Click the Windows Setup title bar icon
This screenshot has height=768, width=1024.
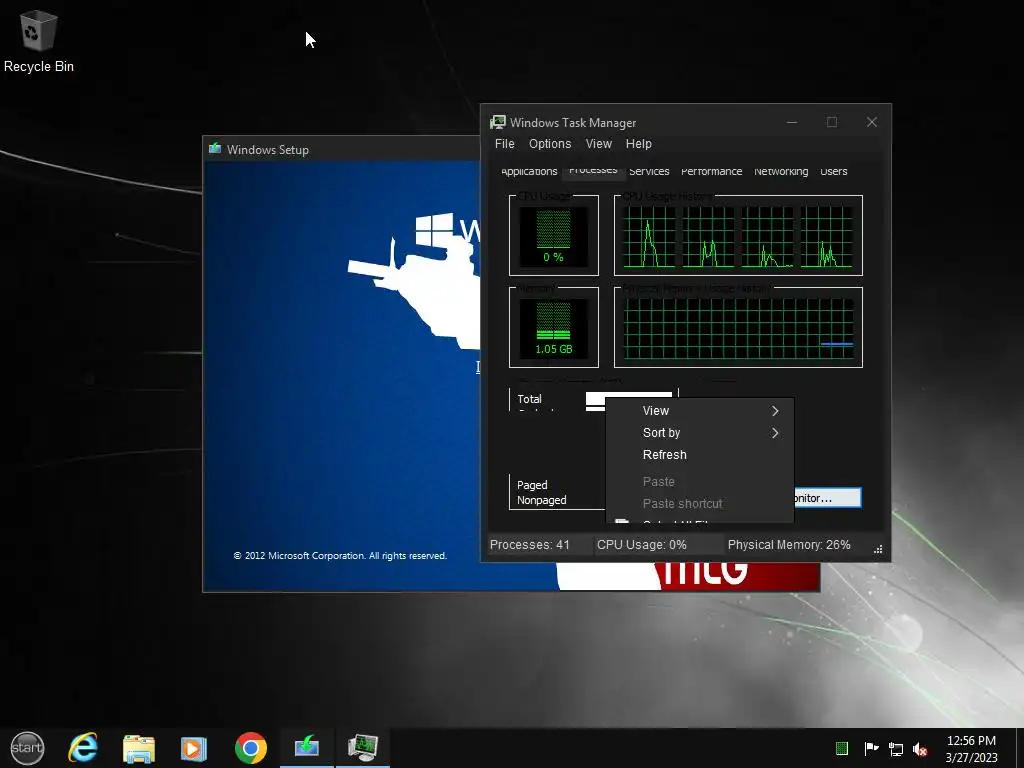215,149
